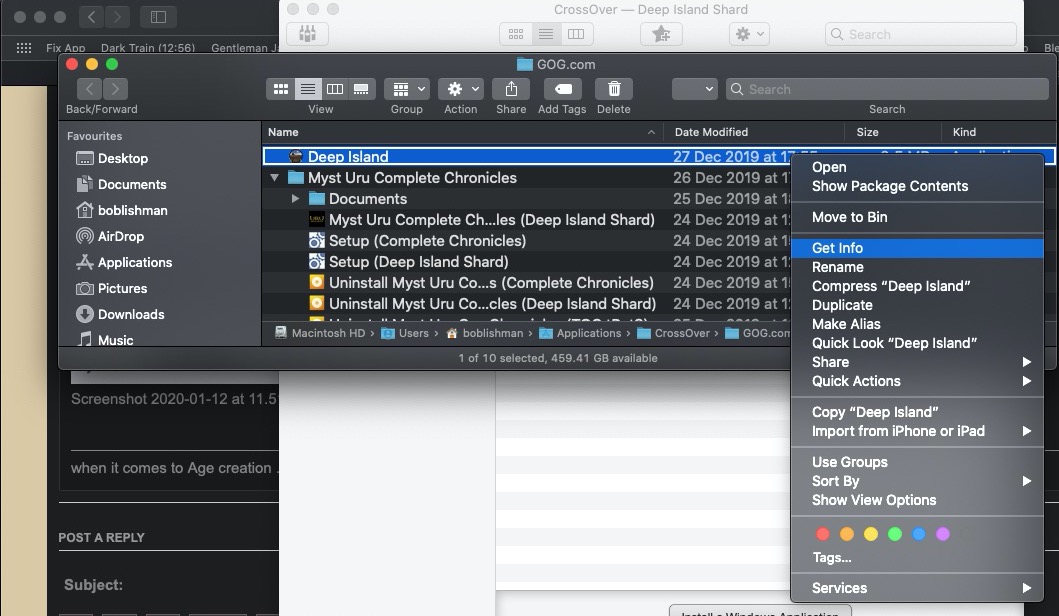Viewport: 1059px width, 616px height.
Task: Select Myst Uru Complete Ch...les (Deep Island Shard)
Action: pos(492,220)
